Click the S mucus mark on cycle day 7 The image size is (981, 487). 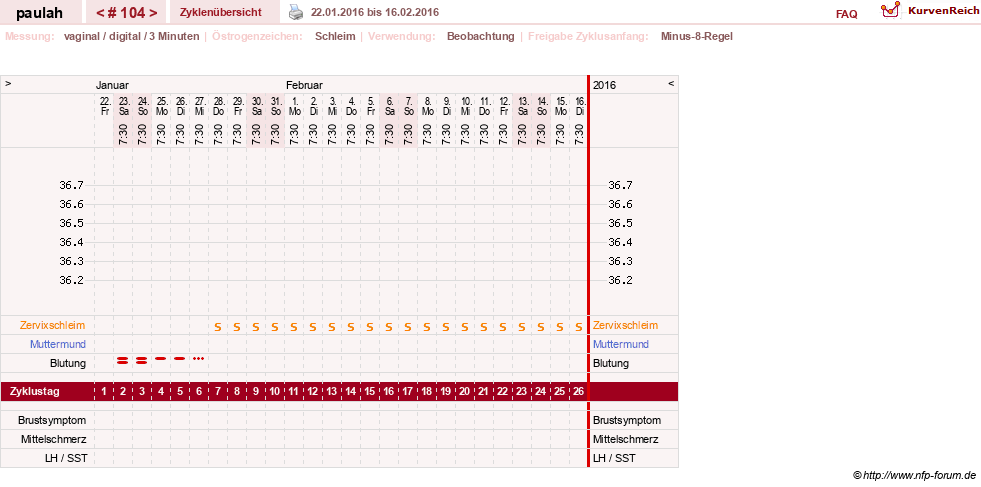click(218, 327)
